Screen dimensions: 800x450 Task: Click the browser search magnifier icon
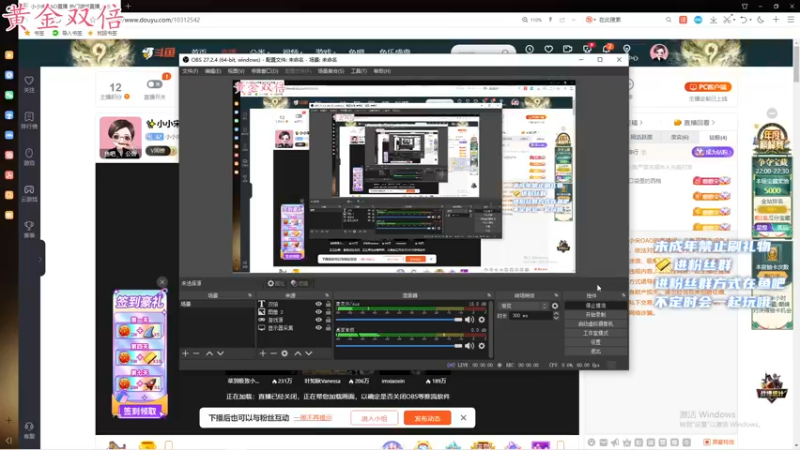click(668, 19)
